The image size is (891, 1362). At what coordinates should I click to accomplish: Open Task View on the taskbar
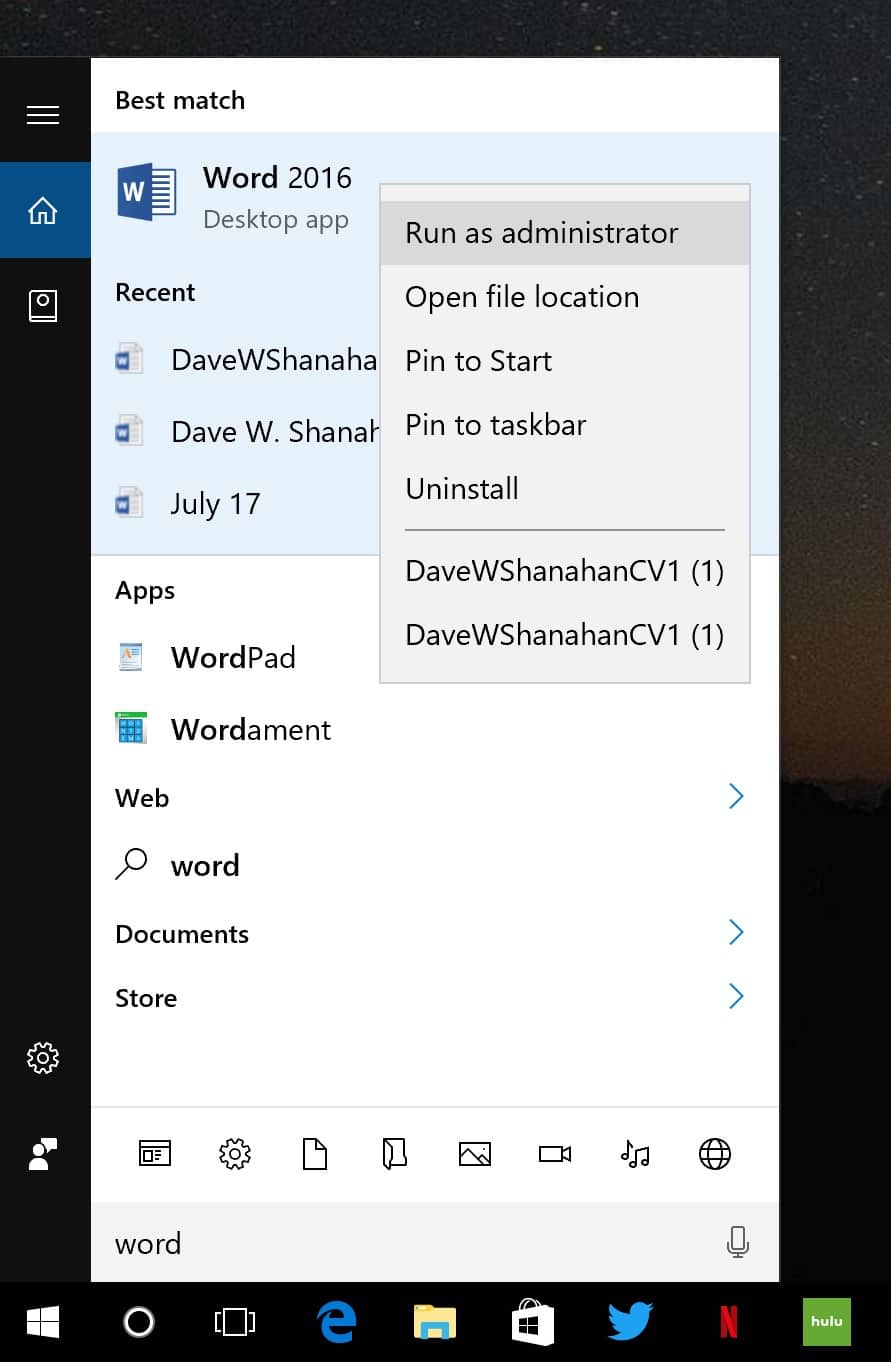[x=235, y=1322]
